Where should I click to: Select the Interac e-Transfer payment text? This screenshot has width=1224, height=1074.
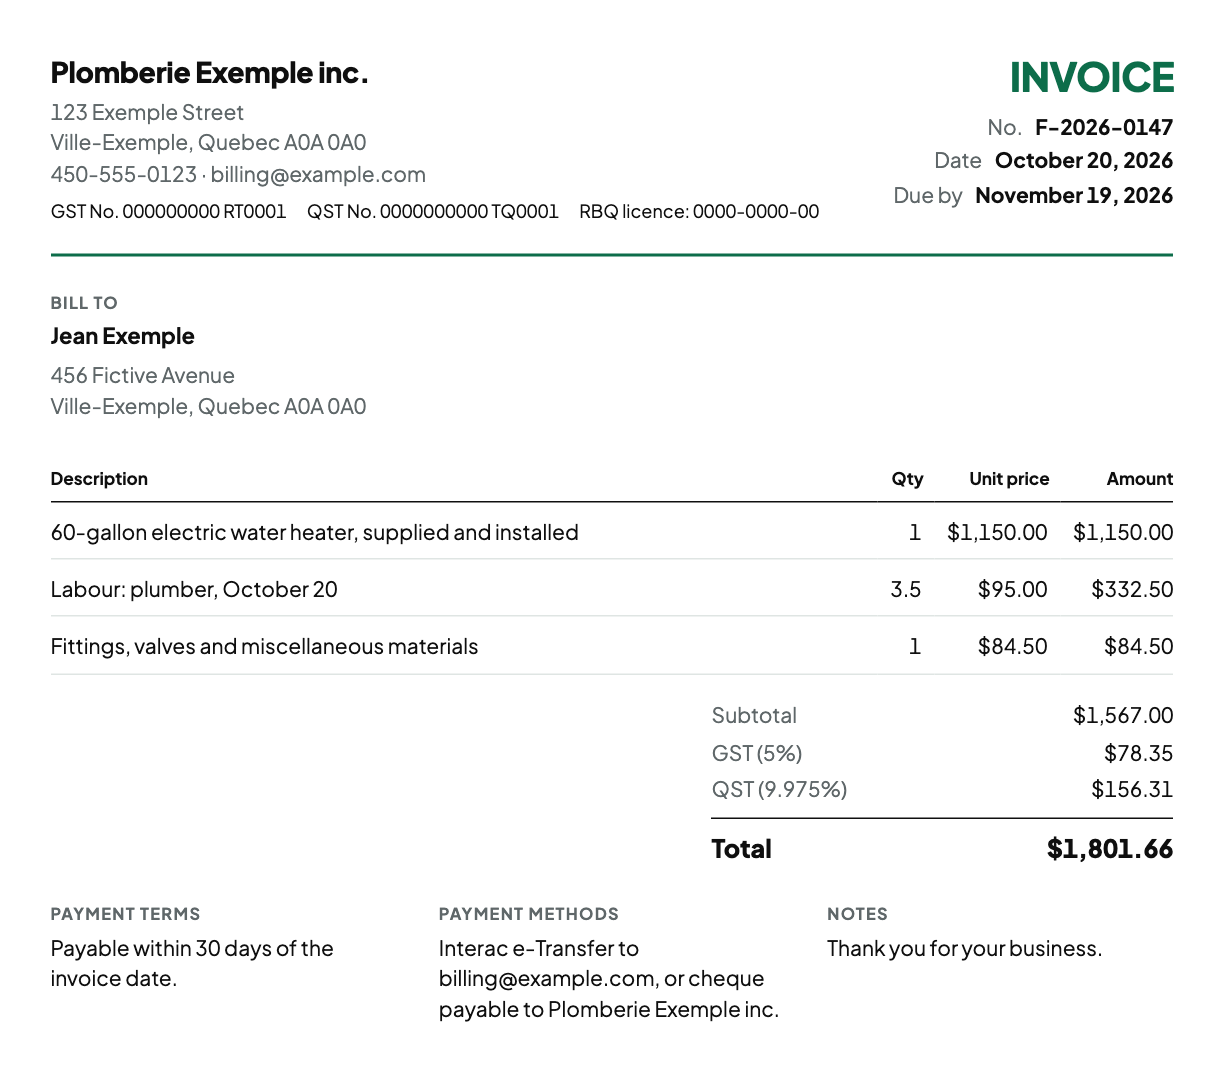pyautogui.click(x=609, y=979)
